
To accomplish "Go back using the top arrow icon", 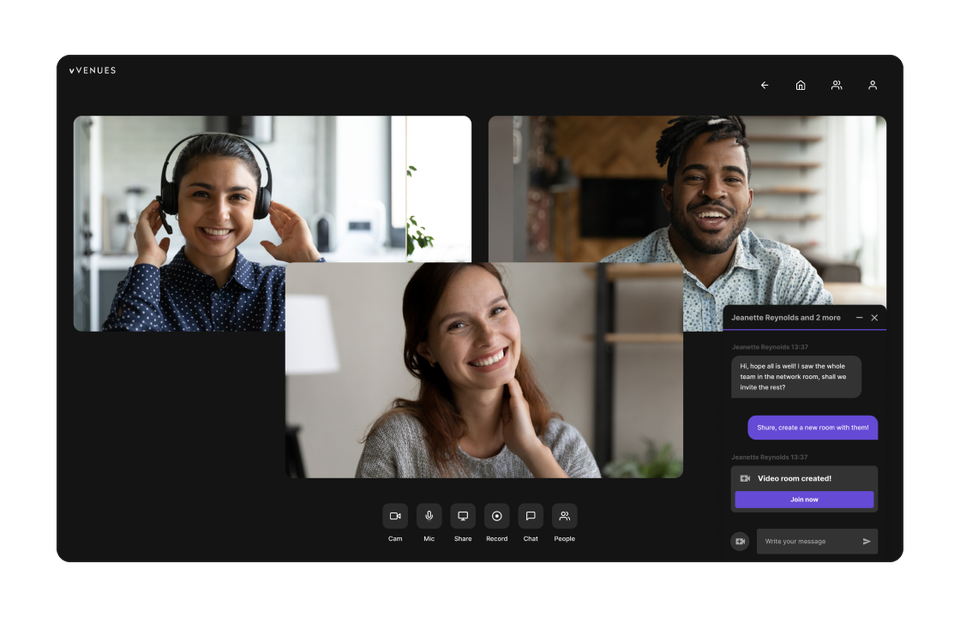I will click(x=765, y=85).
